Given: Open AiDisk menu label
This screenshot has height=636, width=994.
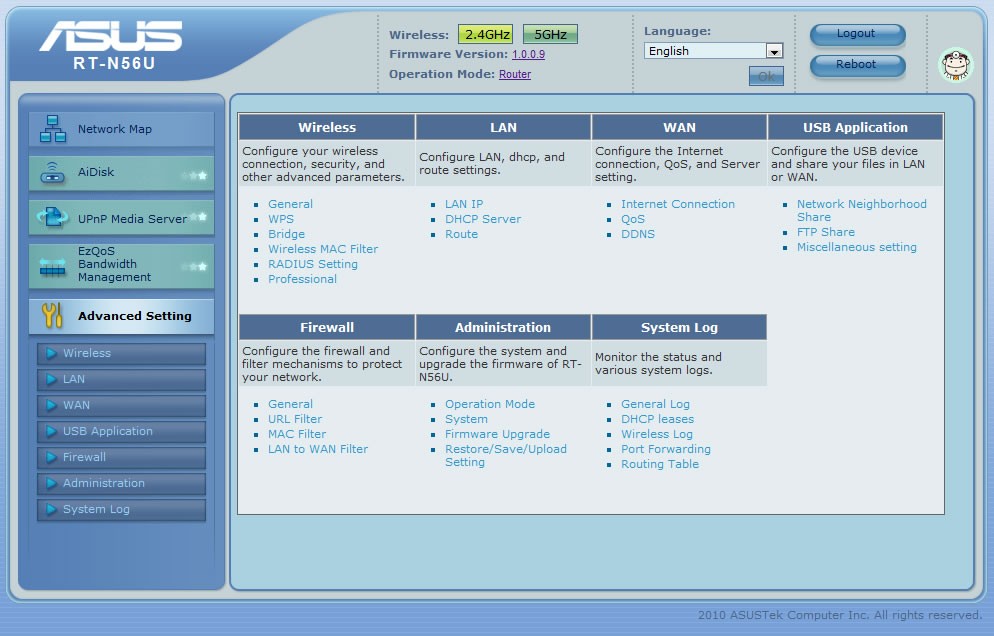Looking at the screenshot, I should click(x=96, y=172).
